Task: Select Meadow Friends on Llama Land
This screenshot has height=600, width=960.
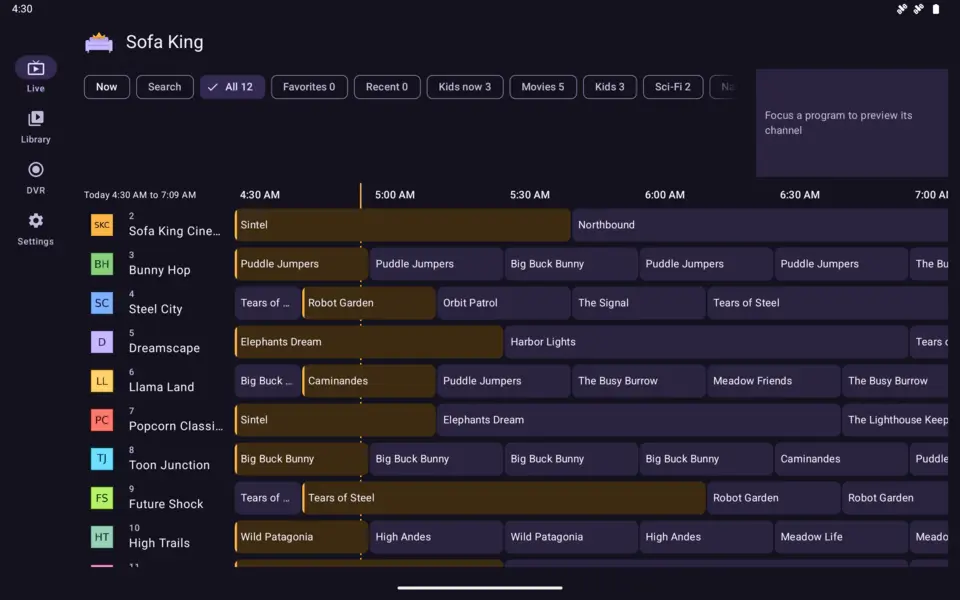Action: tap(774, 381)
